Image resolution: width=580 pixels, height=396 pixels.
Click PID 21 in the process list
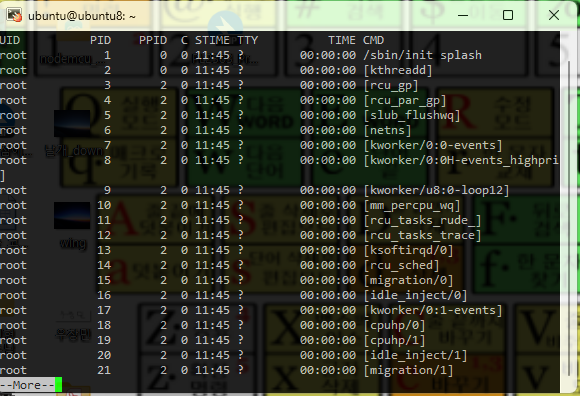tap(104, 370)
